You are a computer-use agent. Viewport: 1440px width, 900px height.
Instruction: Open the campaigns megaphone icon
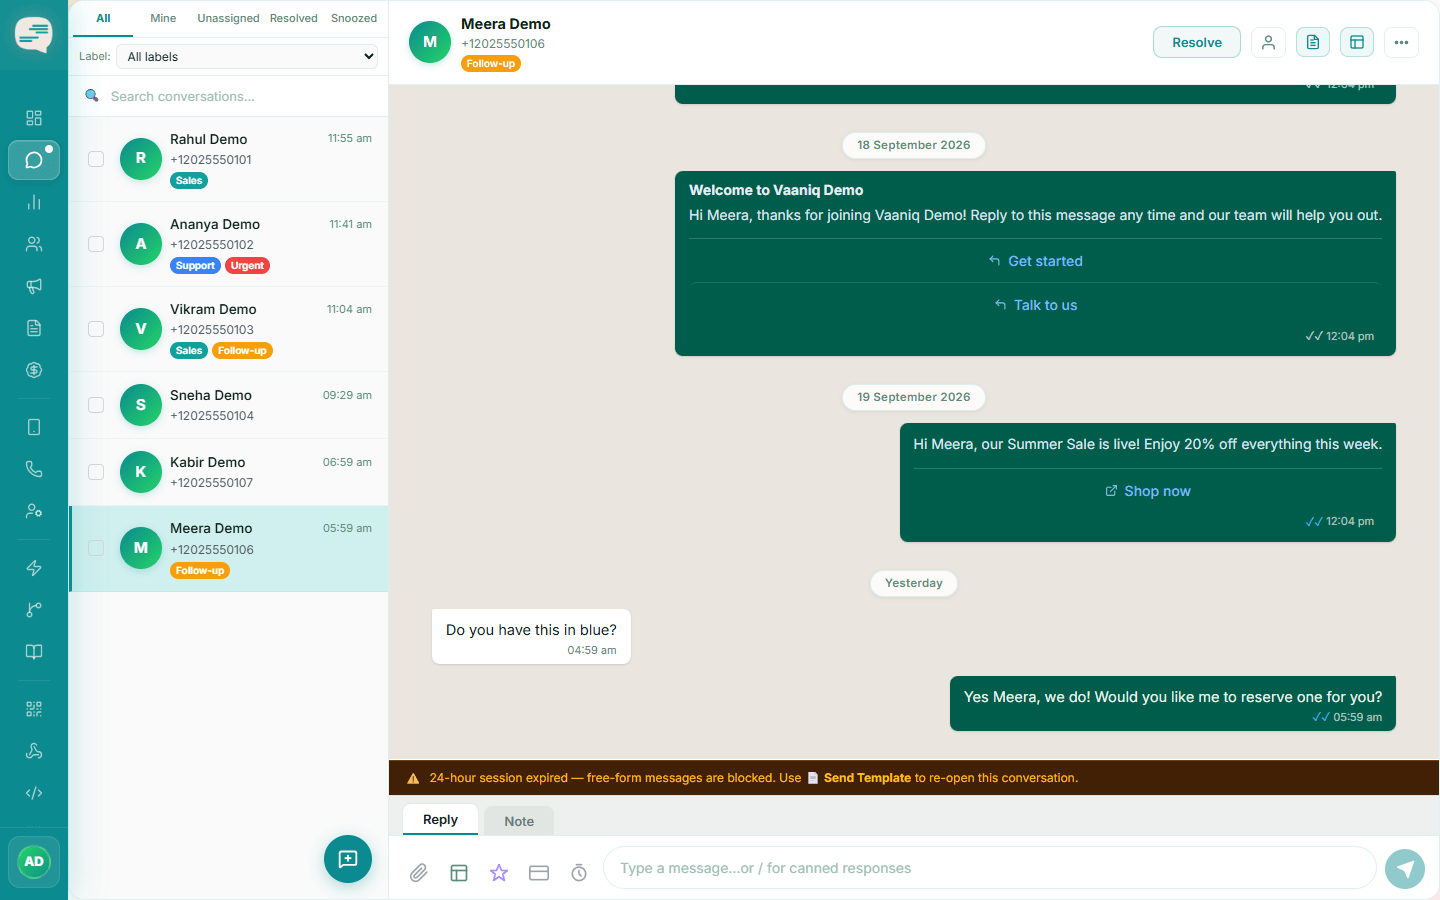(34, 286)
